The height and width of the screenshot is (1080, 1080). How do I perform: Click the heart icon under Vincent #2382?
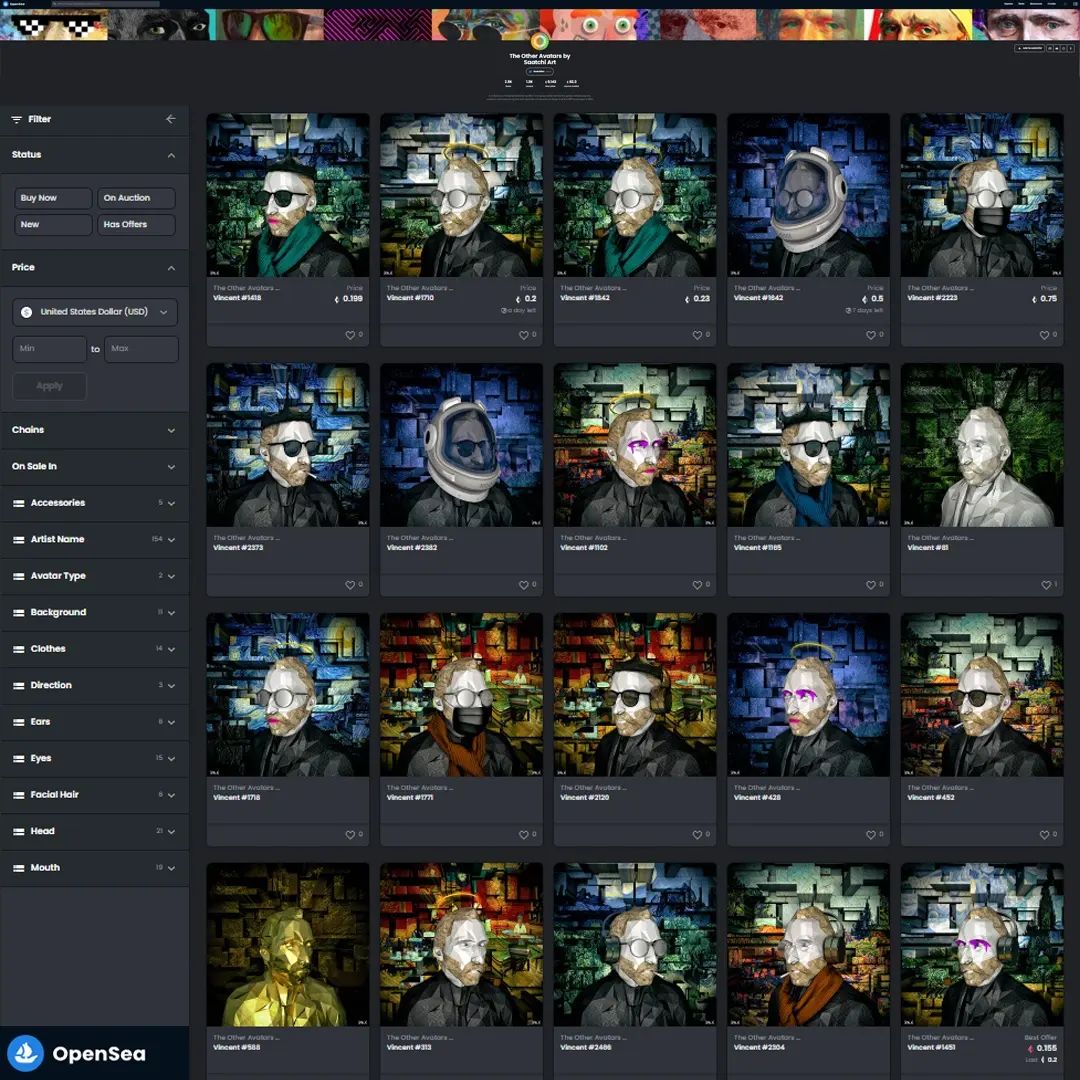(523, 585)
